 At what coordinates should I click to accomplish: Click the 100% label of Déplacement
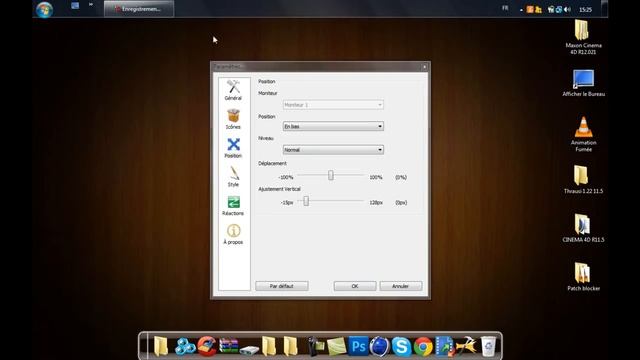point(376,178)
